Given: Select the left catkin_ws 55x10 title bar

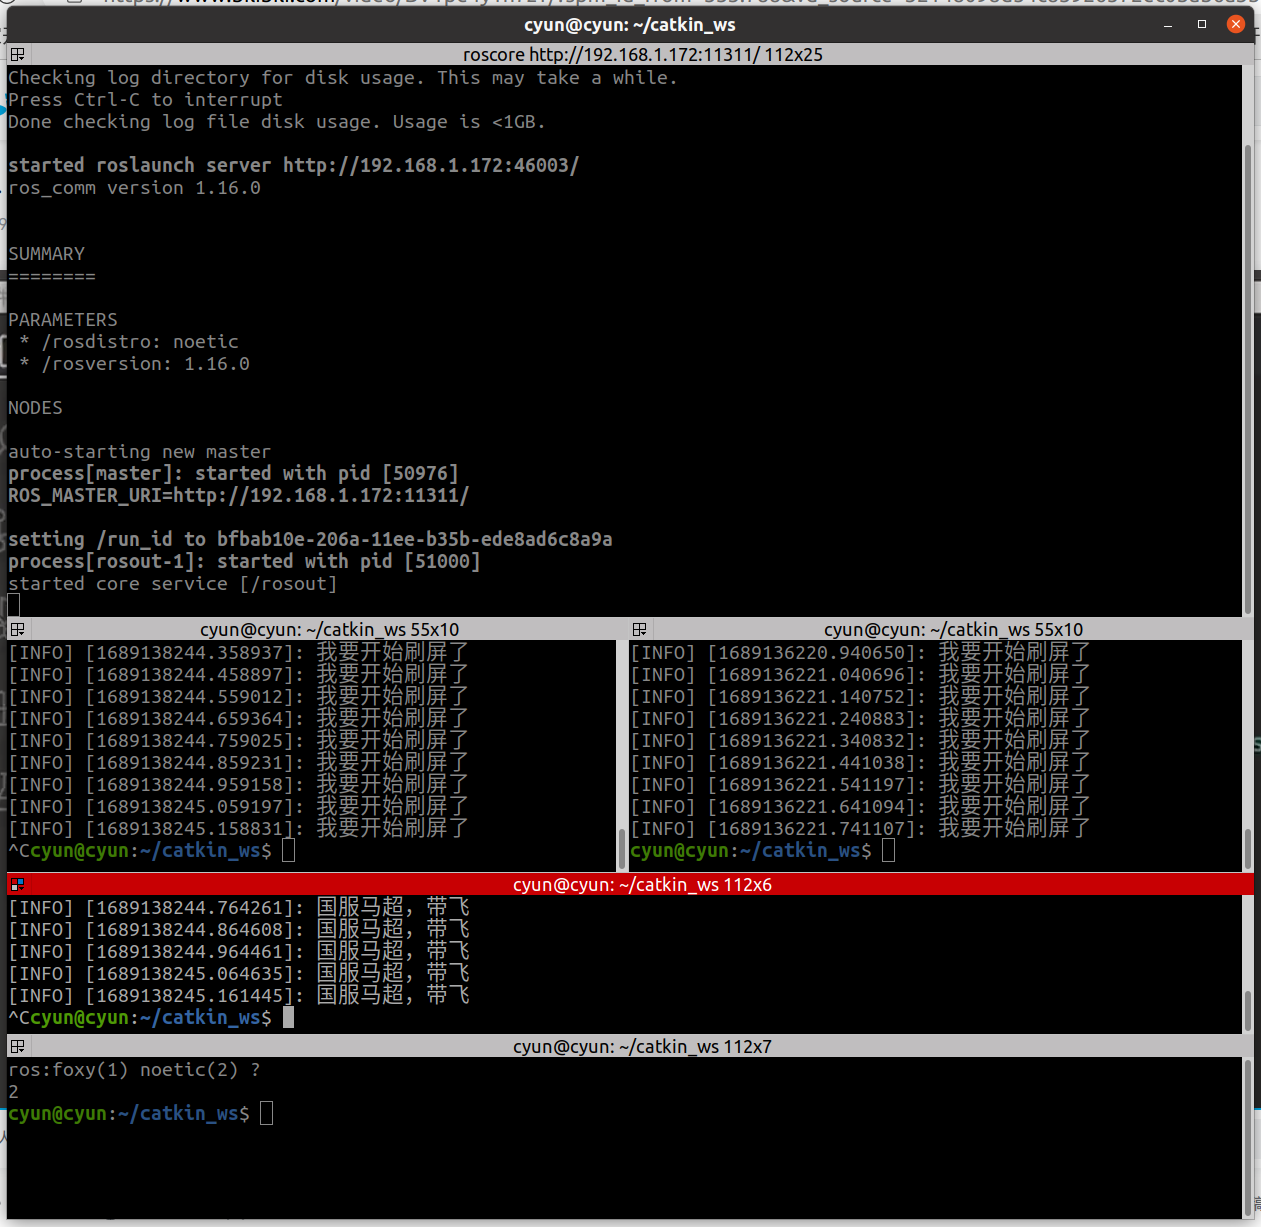Looking at the screenshot, I should (329, 629).
